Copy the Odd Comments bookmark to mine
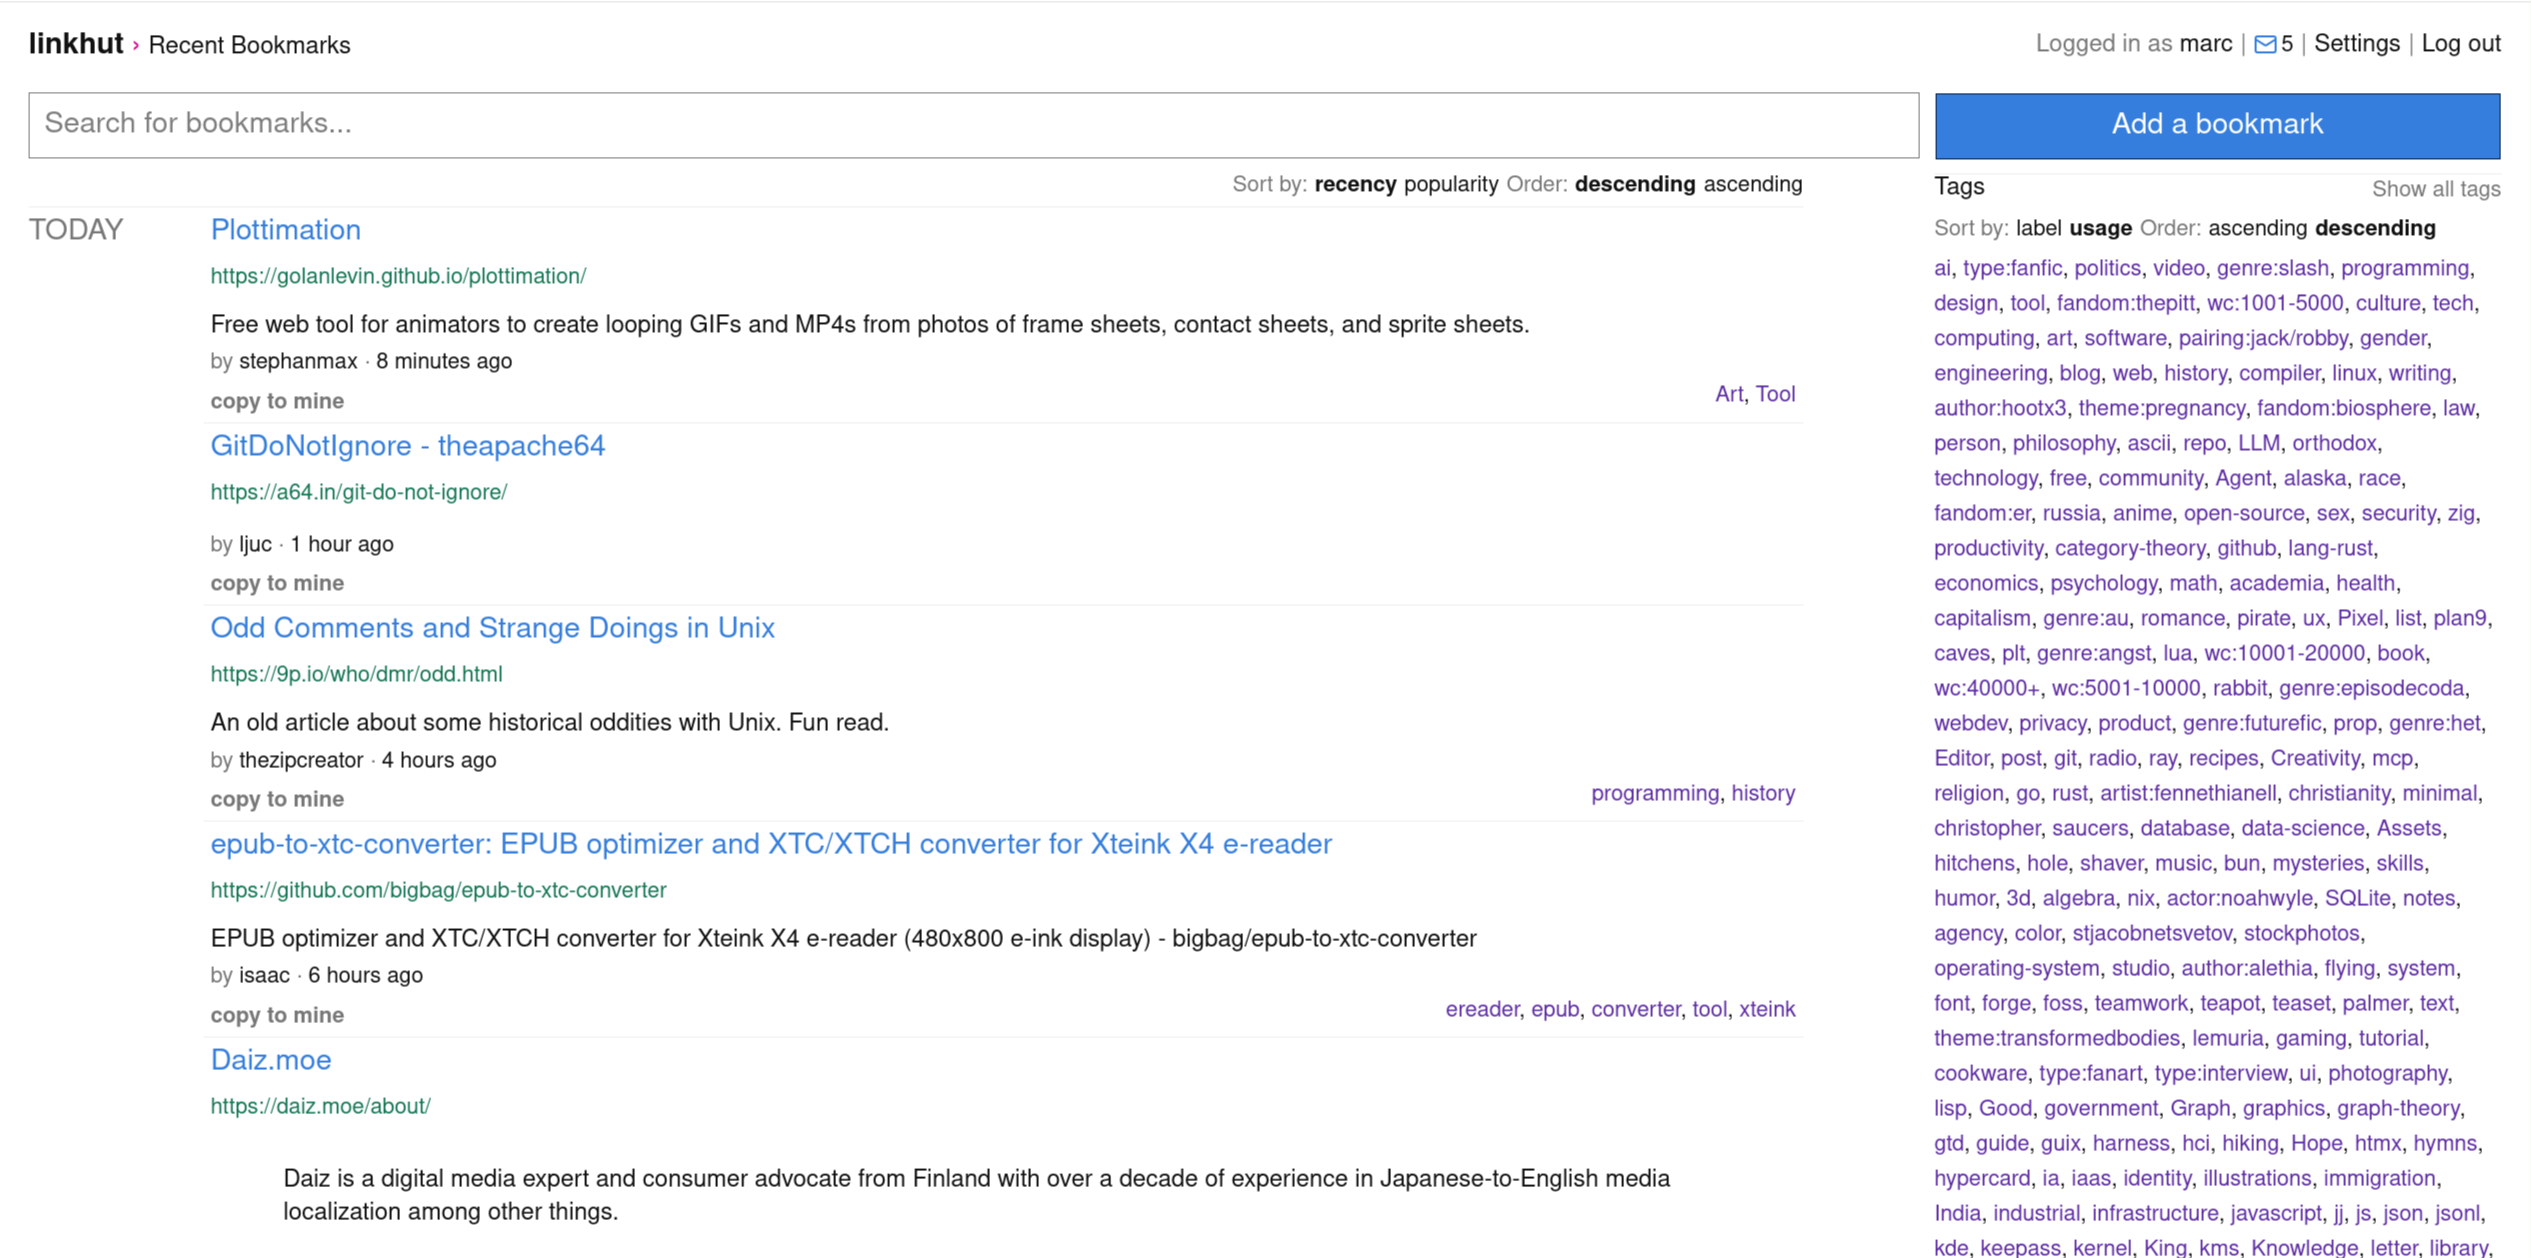The width and height of the screenshot is (2531, 1258). pos(277,799)
